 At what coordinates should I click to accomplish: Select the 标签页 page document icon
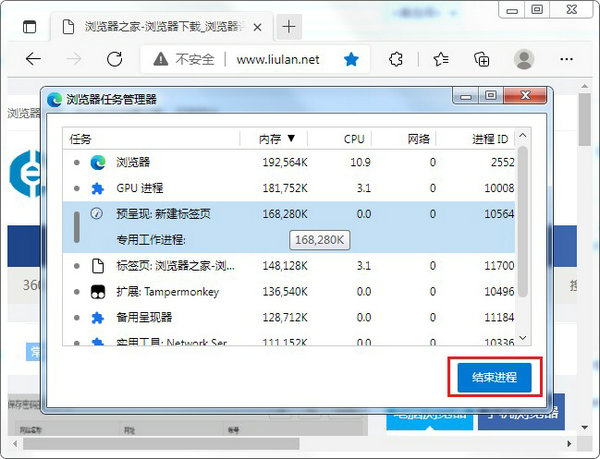[98, 266]
